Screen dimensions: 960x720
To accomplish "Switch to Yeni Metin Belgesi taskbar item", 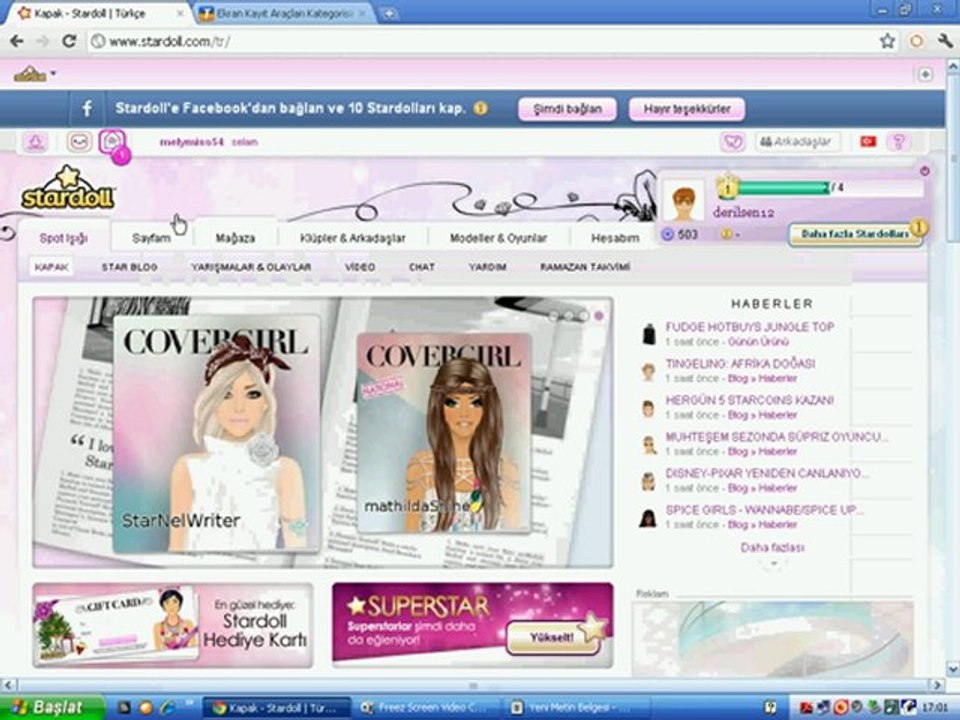I will tap(576, 708).
